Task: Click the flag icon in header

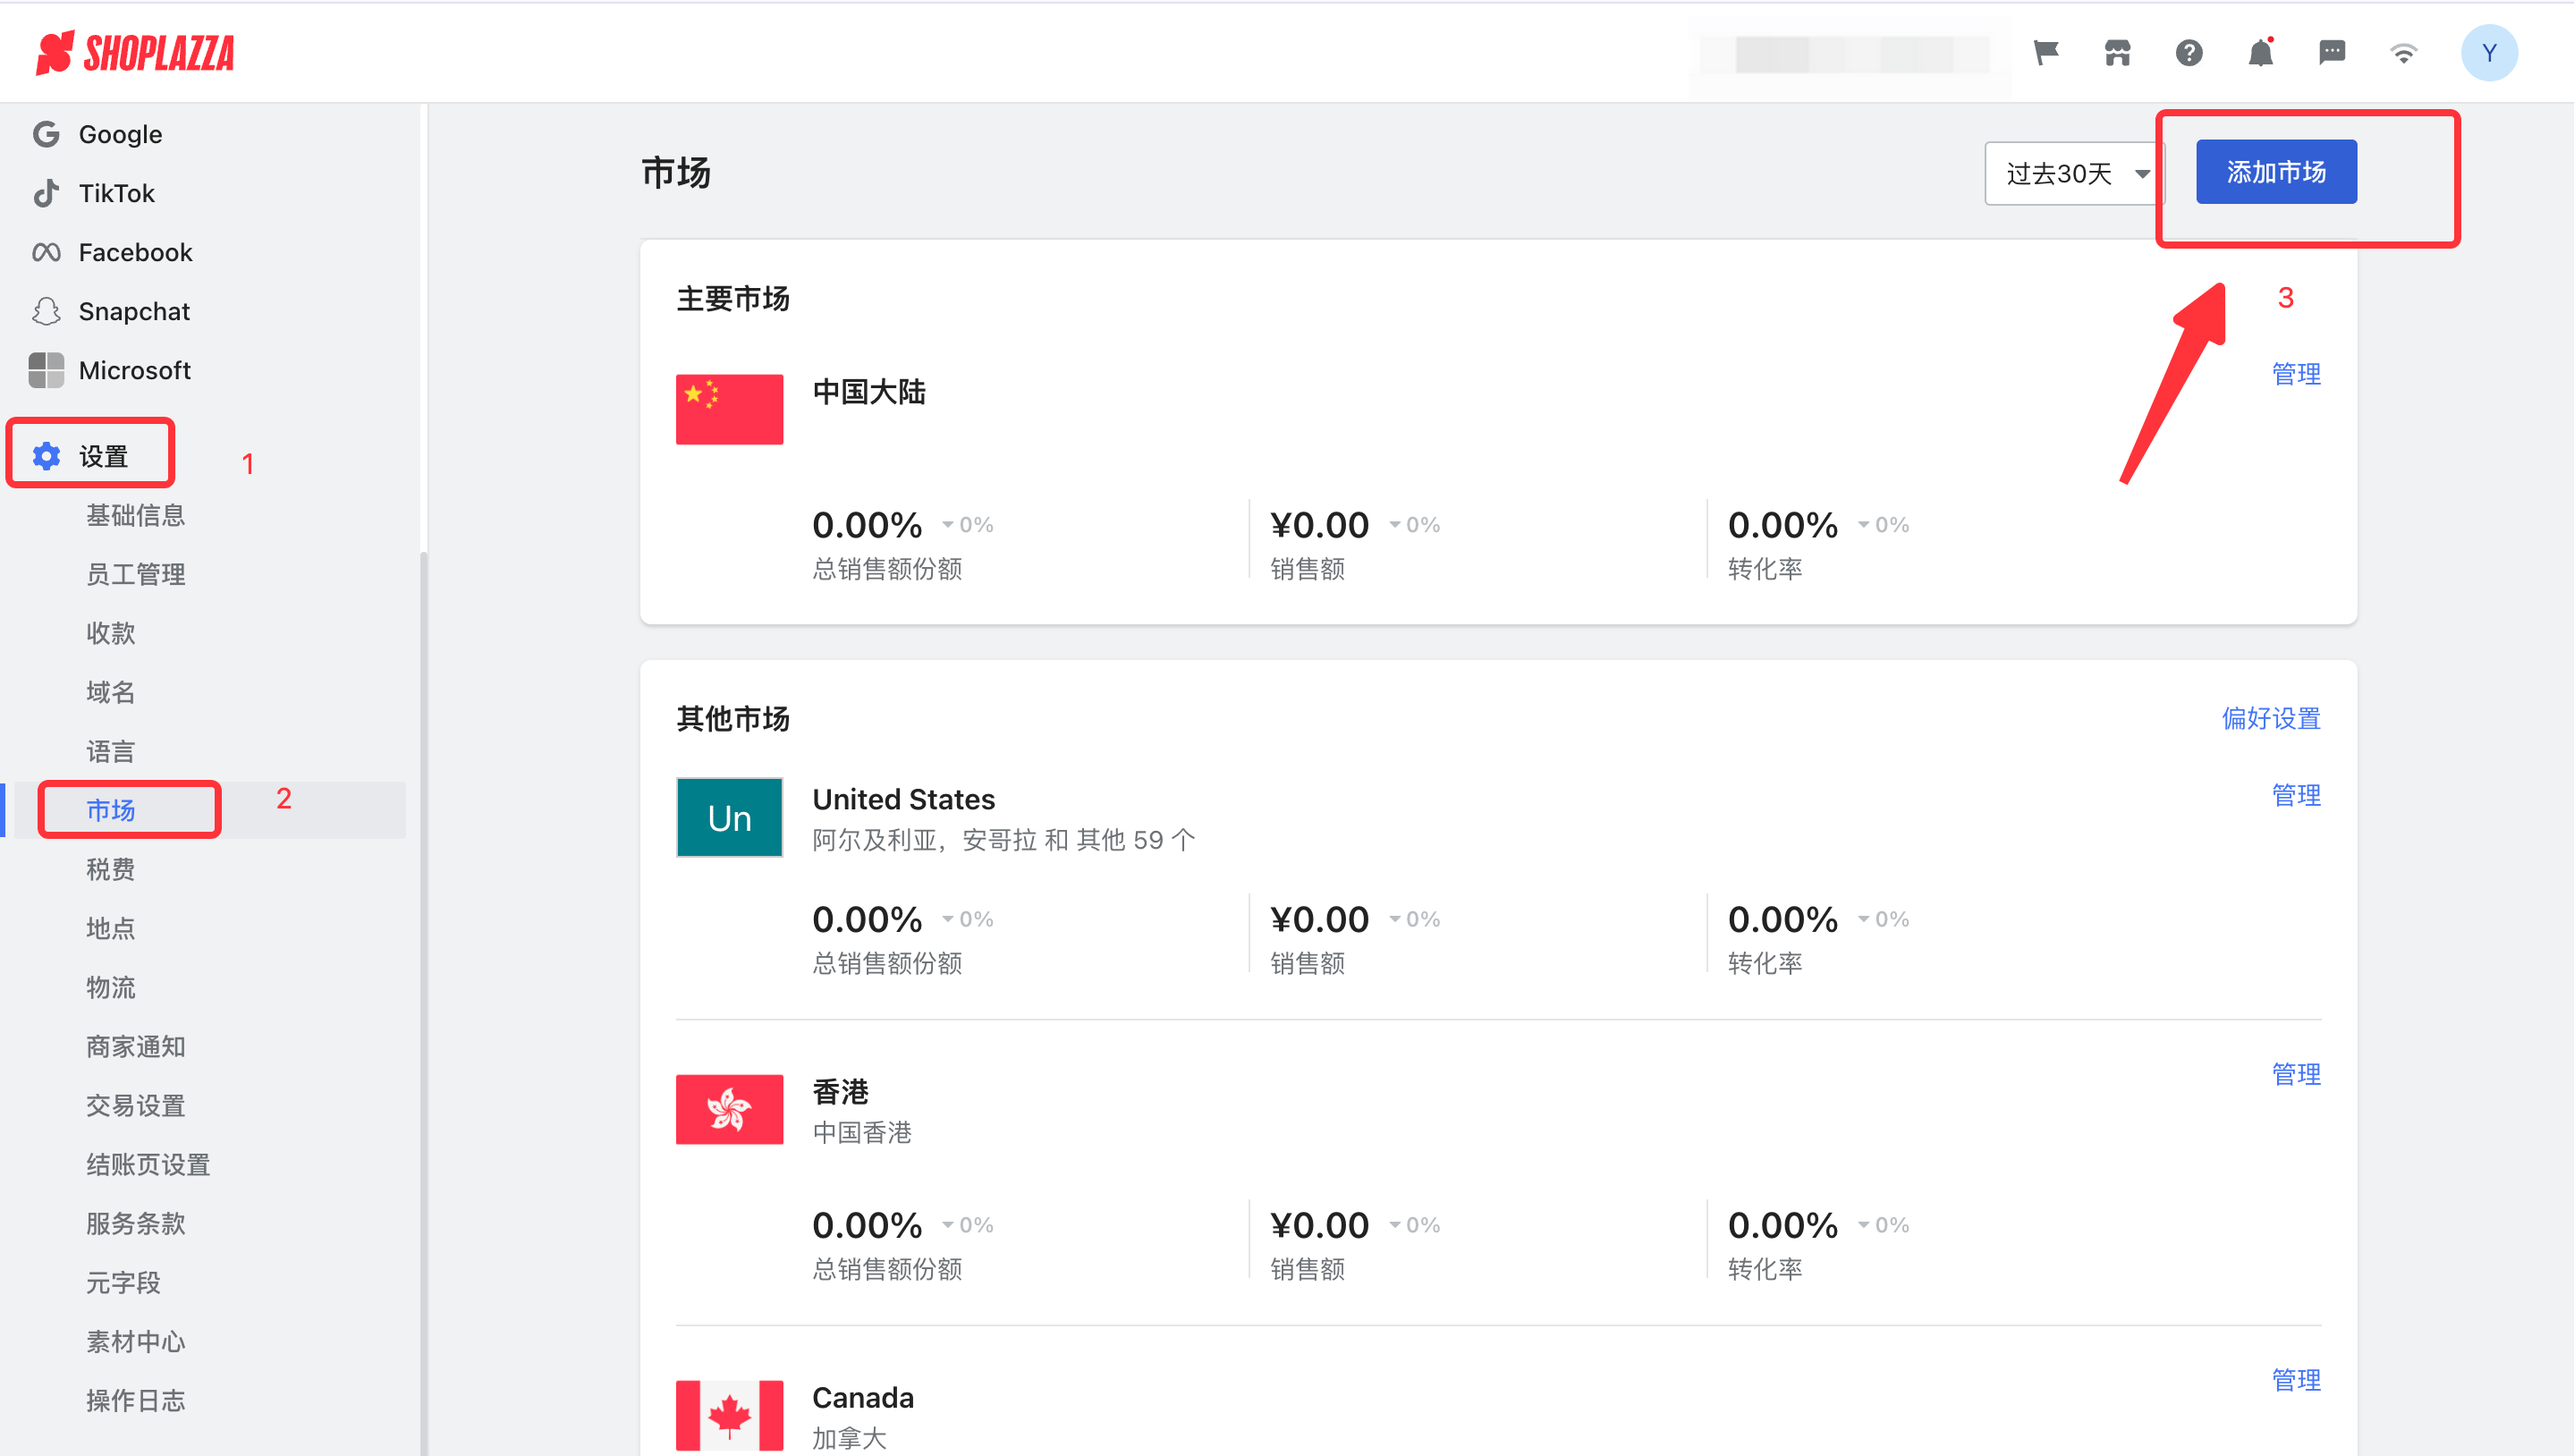Action: [x=2045, y=52]
